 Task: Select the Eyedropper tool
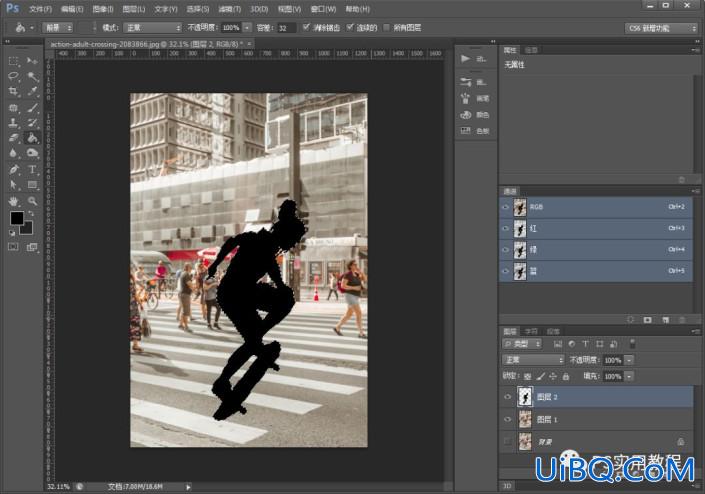click(x=32, y=91)
